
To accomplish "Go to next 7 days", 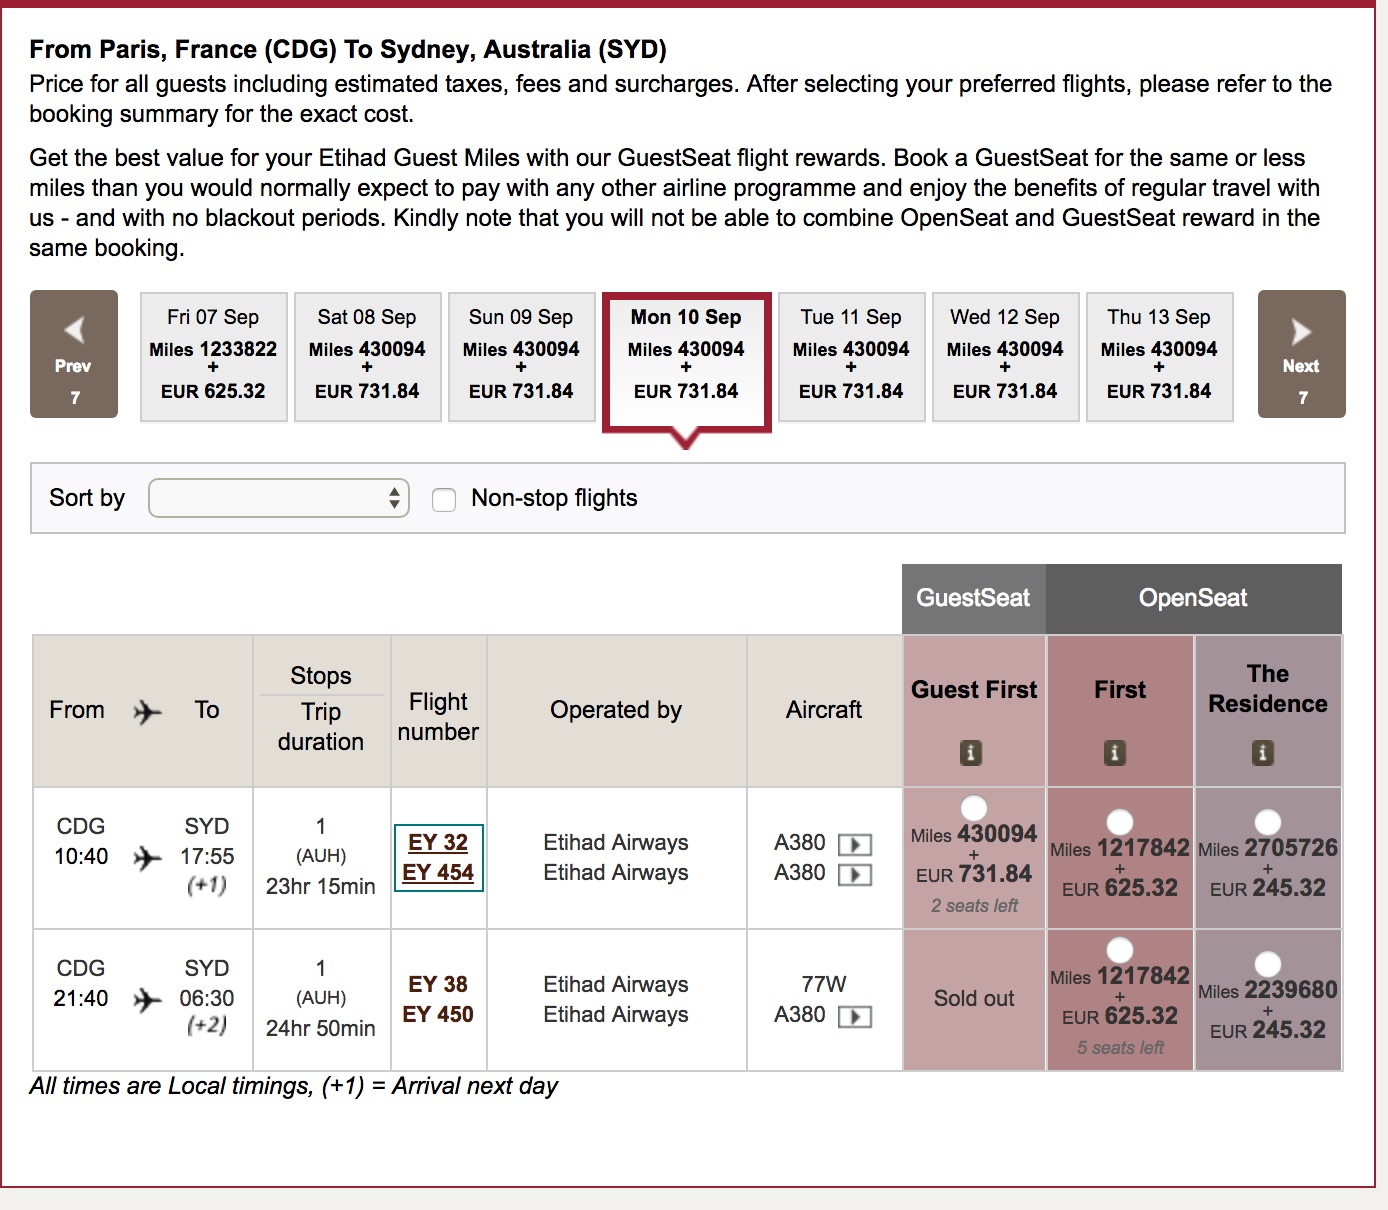I will 1301,354.
